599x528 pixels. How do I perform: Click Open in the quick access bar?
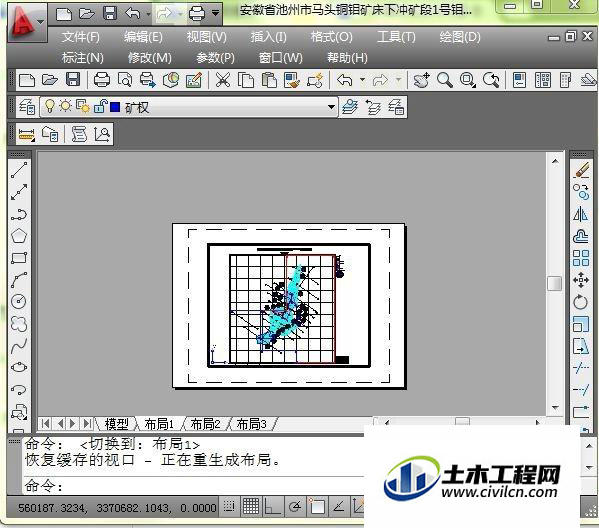87,14
